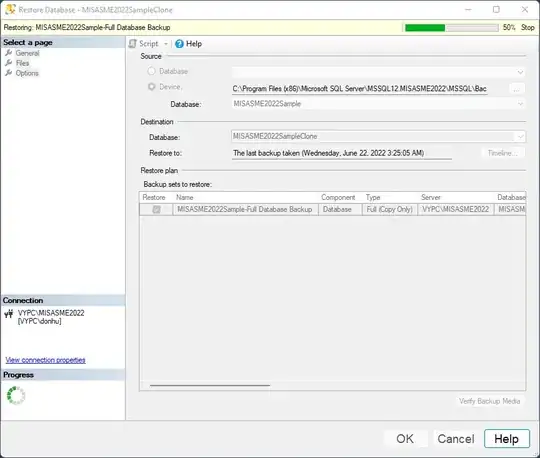The height and width of the screenshot is (458, 540).
Task: Select the Database source radio button
Action: [x=151, y=71]
